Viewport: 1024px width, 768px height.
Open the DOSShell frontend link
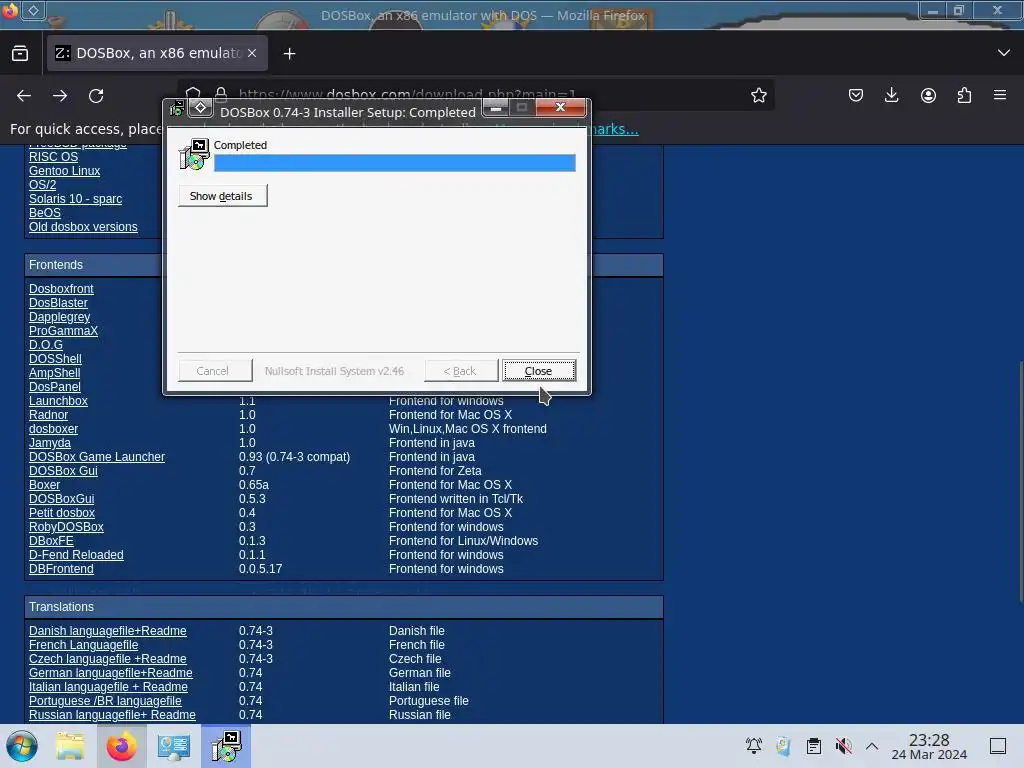pyautogui.click(x=55, y=359)
